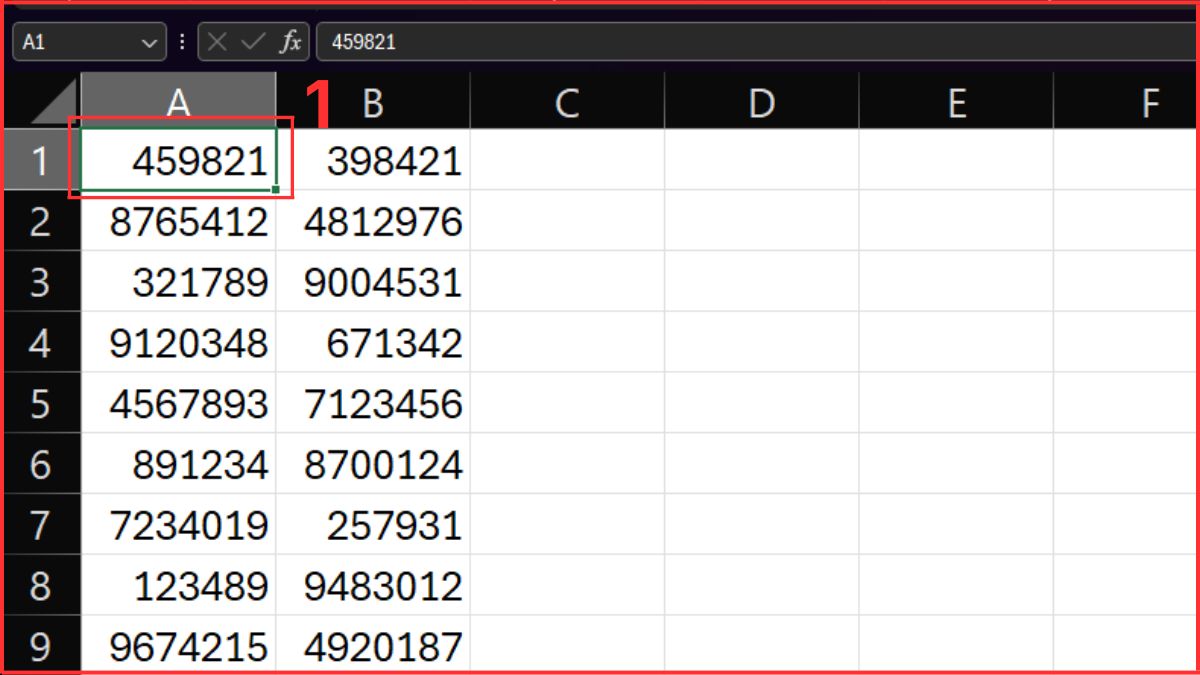1200x675 pixels.
Task: Select cell containing 671342
Action: coord(373,342)
